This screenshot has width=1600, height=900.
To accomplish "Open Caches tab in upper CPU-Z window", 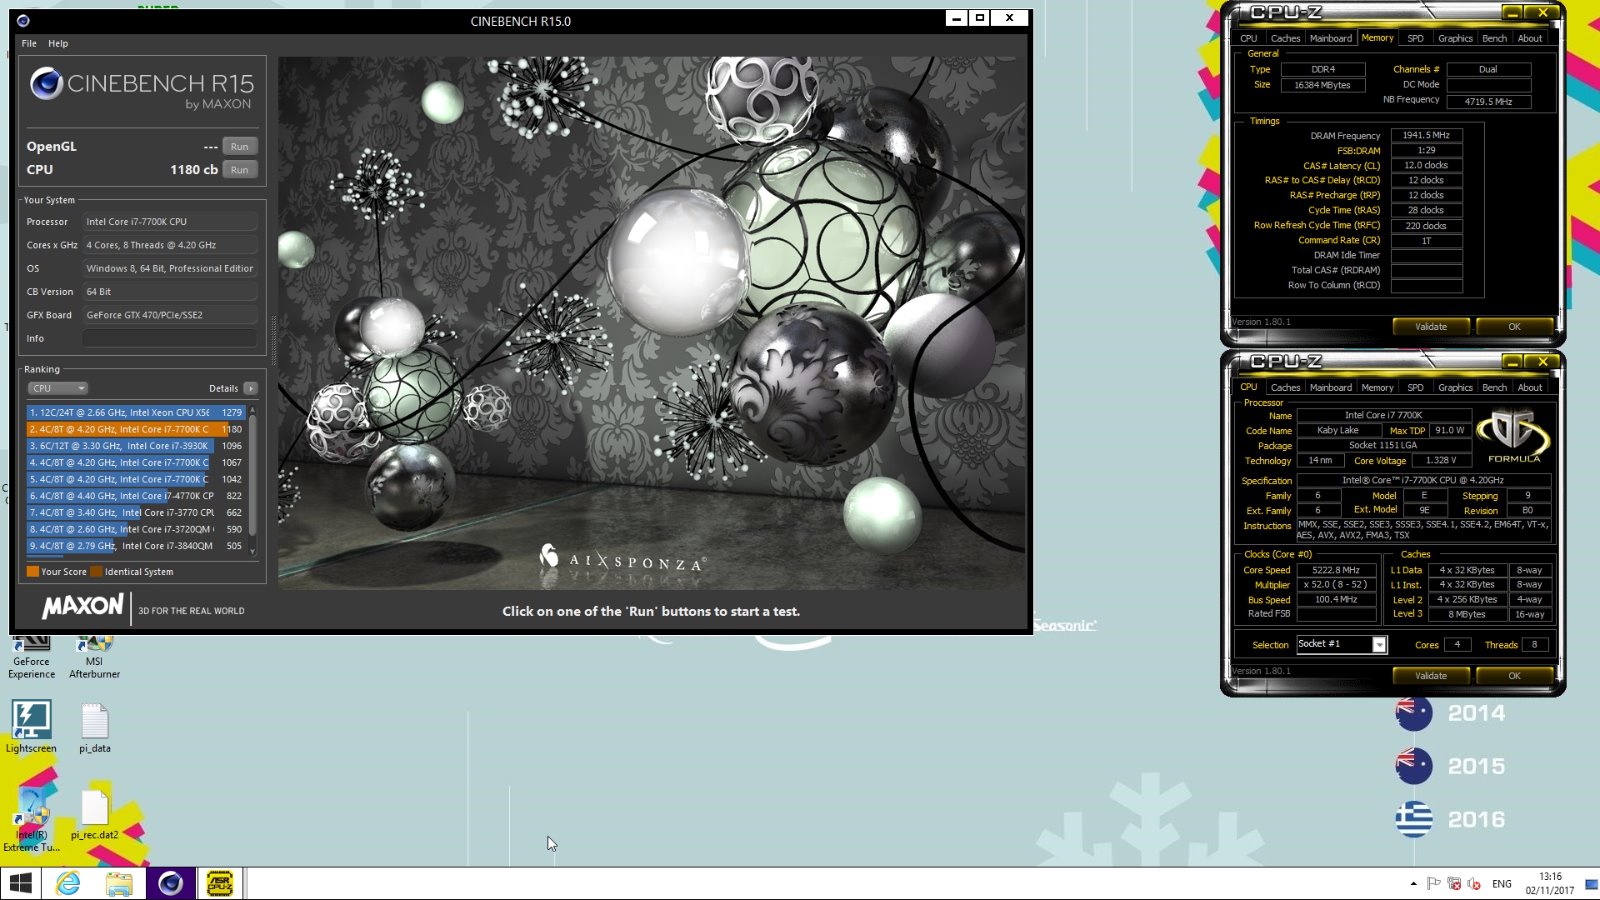I will (x=1285, y=38).
